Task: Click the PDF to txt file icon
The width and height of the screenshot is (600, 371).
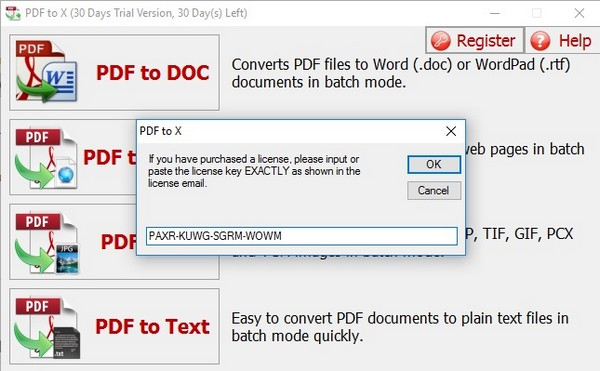Action: [47, 328]
